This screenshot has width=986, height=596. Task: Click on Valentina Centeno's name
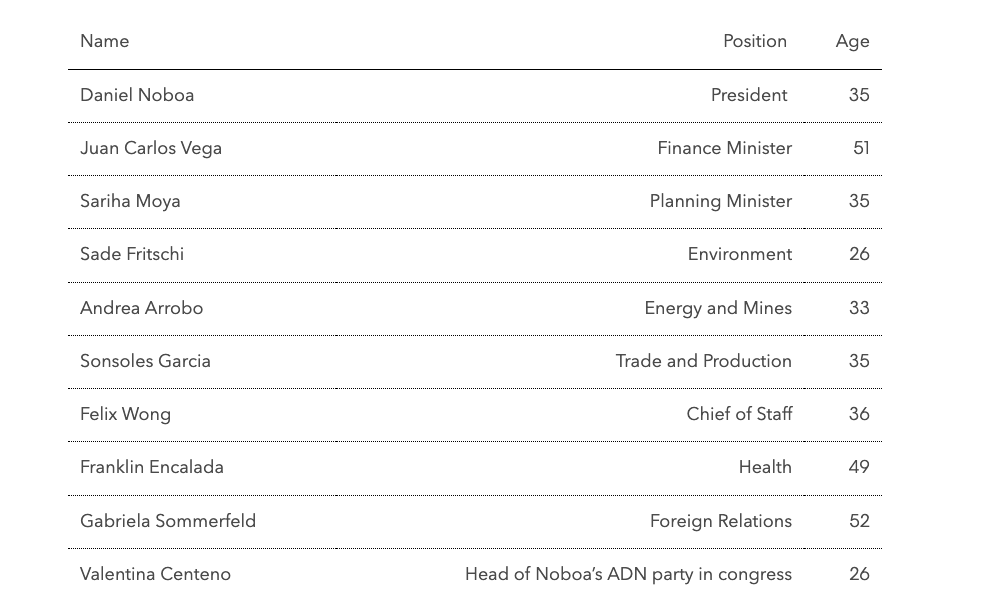(x=155, y=574)
